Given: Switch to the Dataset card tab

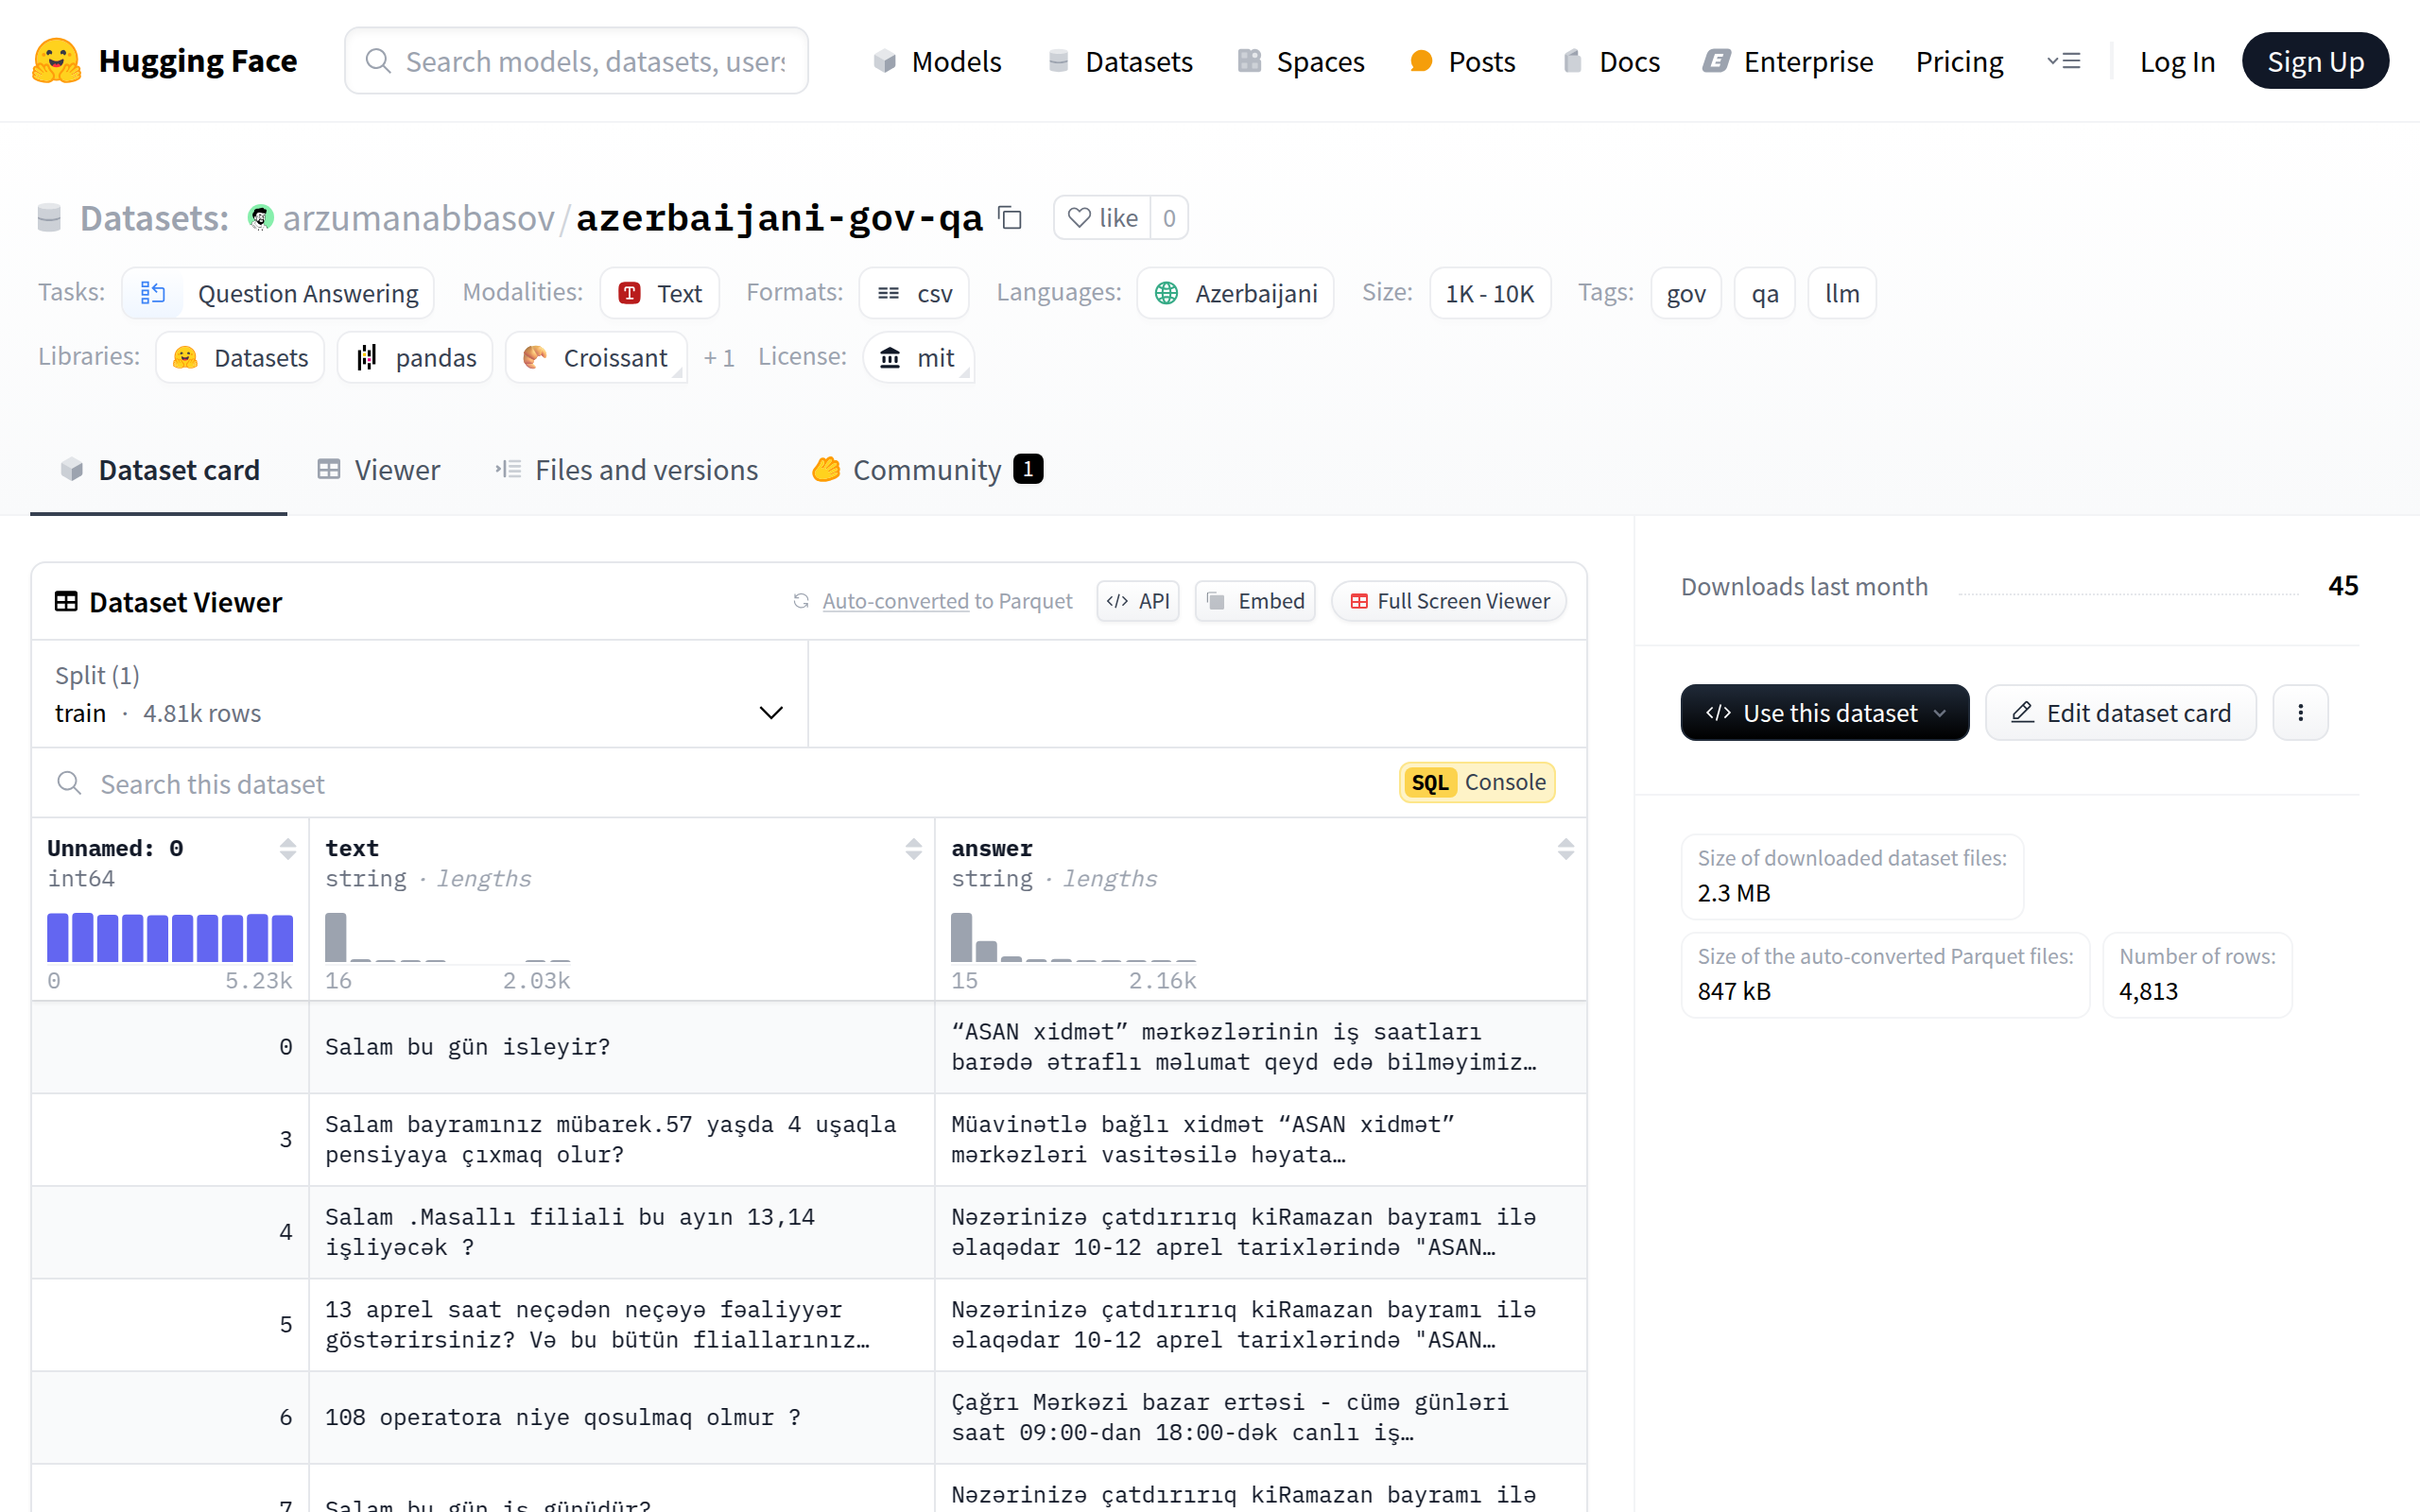Looking at the screenshot, I should [159, 469].
